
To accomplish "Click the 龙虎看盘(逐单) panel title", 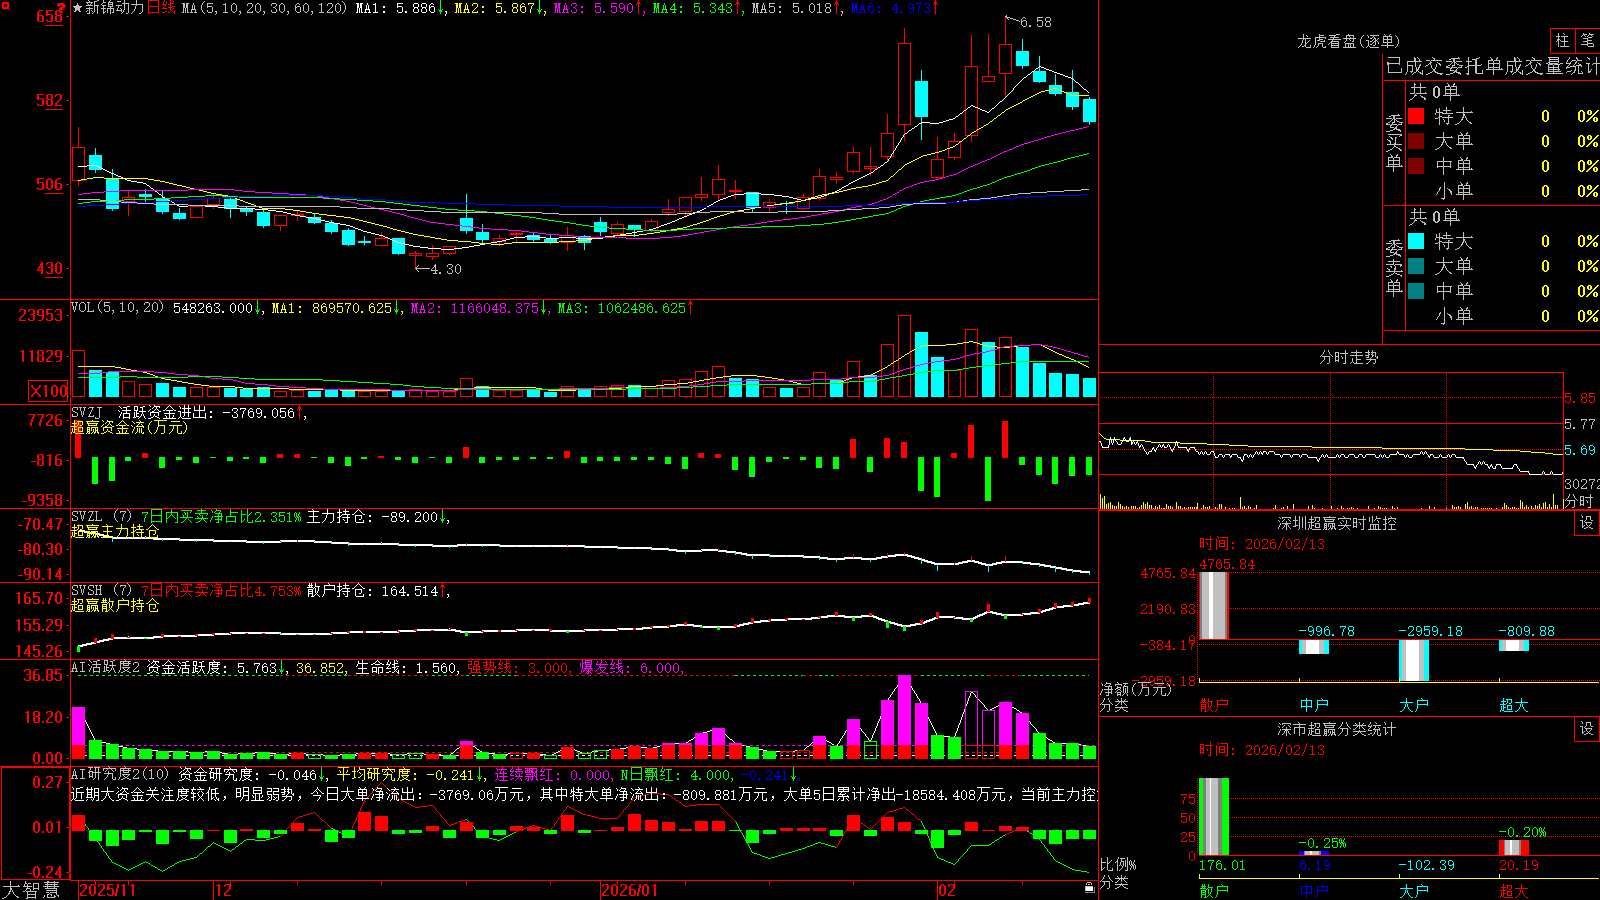I will click(1348, 41).
